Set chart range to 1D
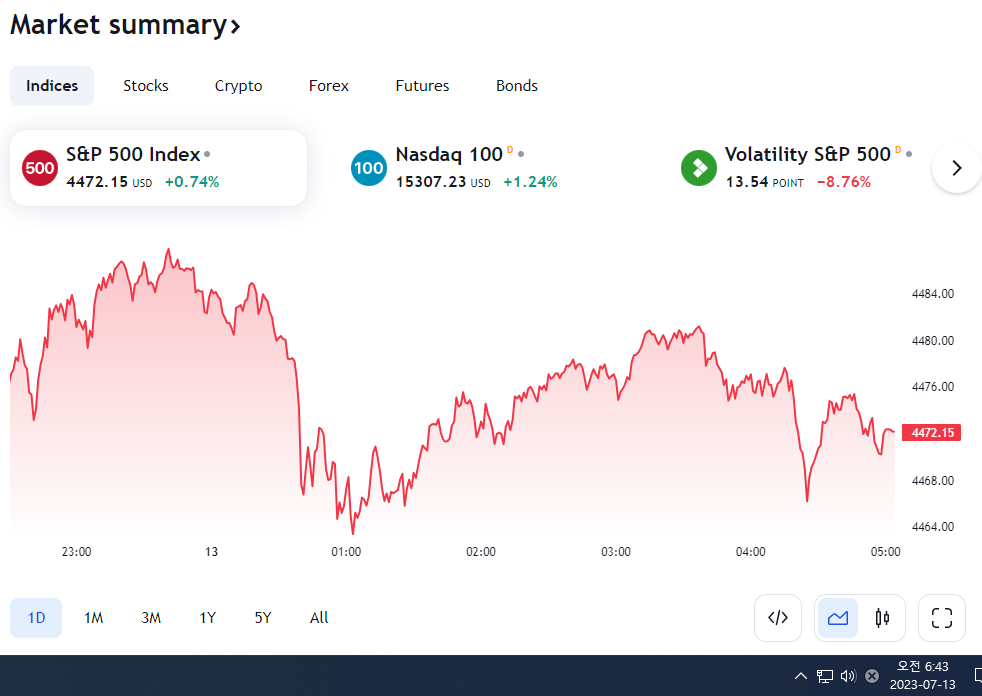 [36, 618]
